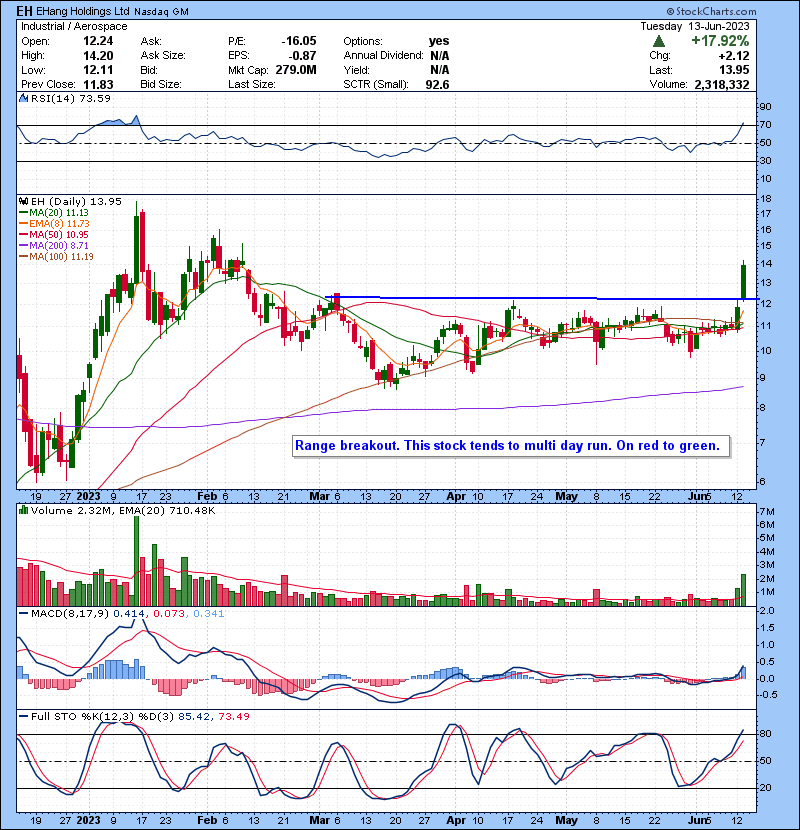Click the P/E value -16.05
800x830 pixels.
pyautogui.click(x=299, y=41)
